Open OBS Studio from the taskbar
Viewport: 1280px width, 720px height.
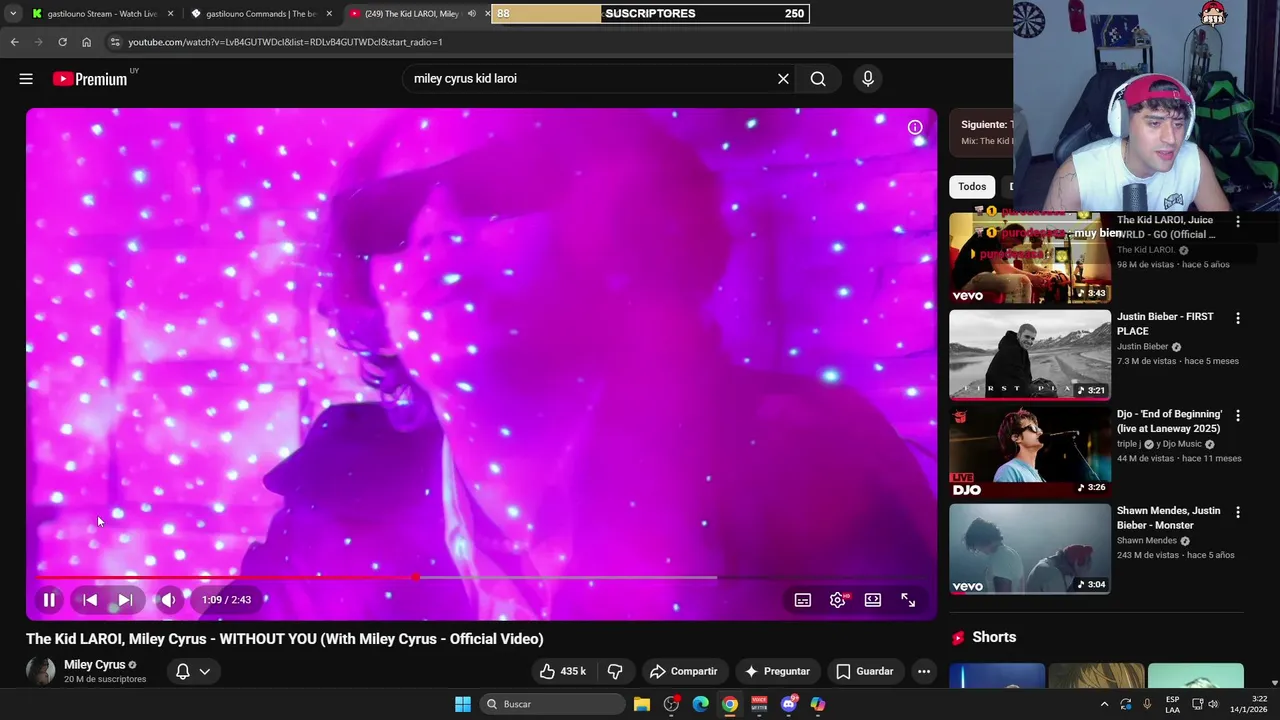(x=671, y=704)
